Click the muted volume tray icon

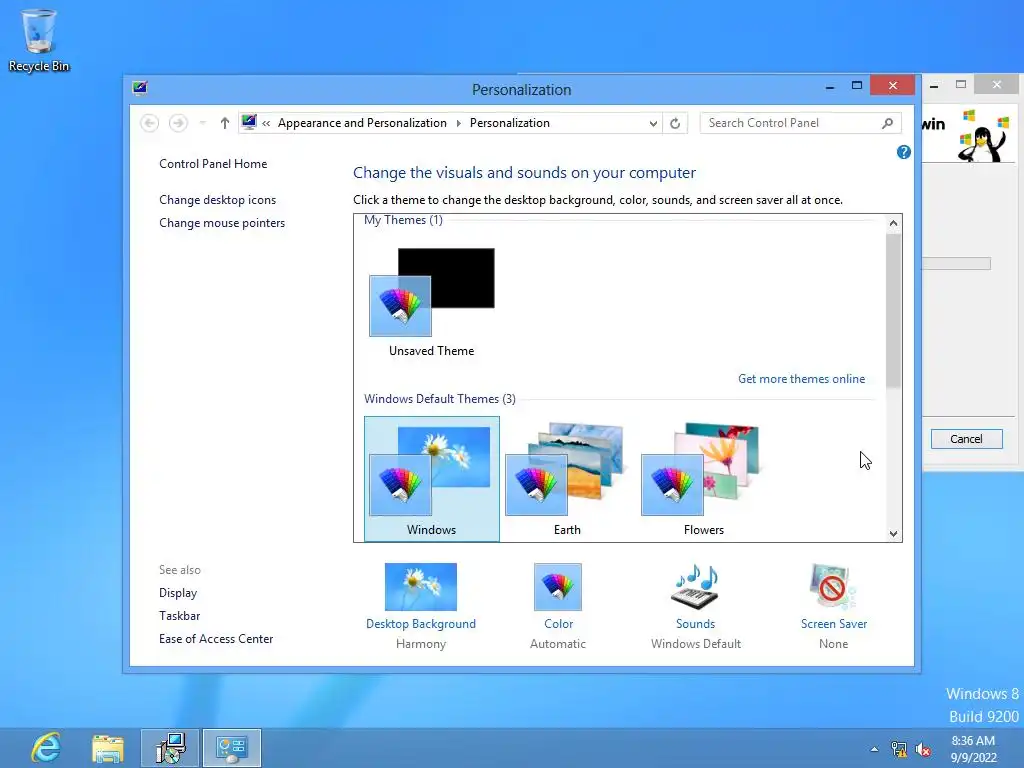(923, 749)
